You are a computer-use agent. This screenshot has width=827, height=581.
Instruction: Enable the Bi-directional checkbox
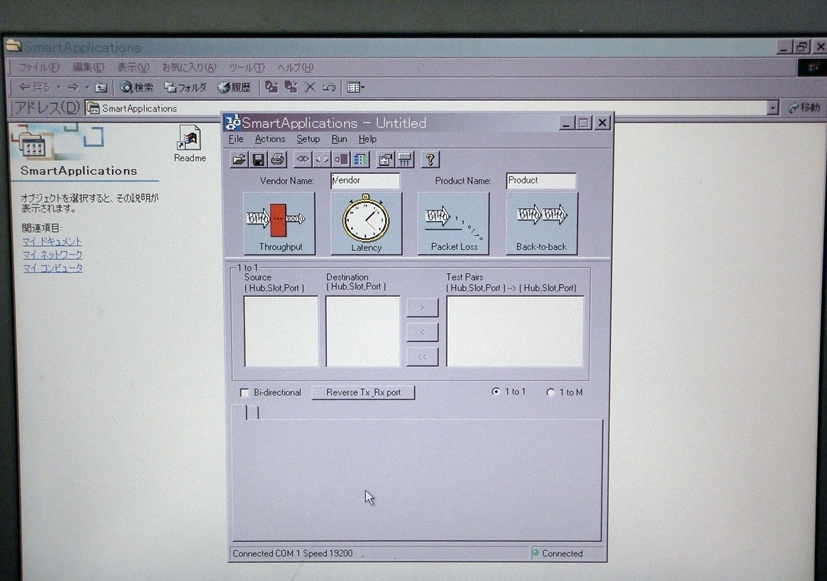coord(244,392)
